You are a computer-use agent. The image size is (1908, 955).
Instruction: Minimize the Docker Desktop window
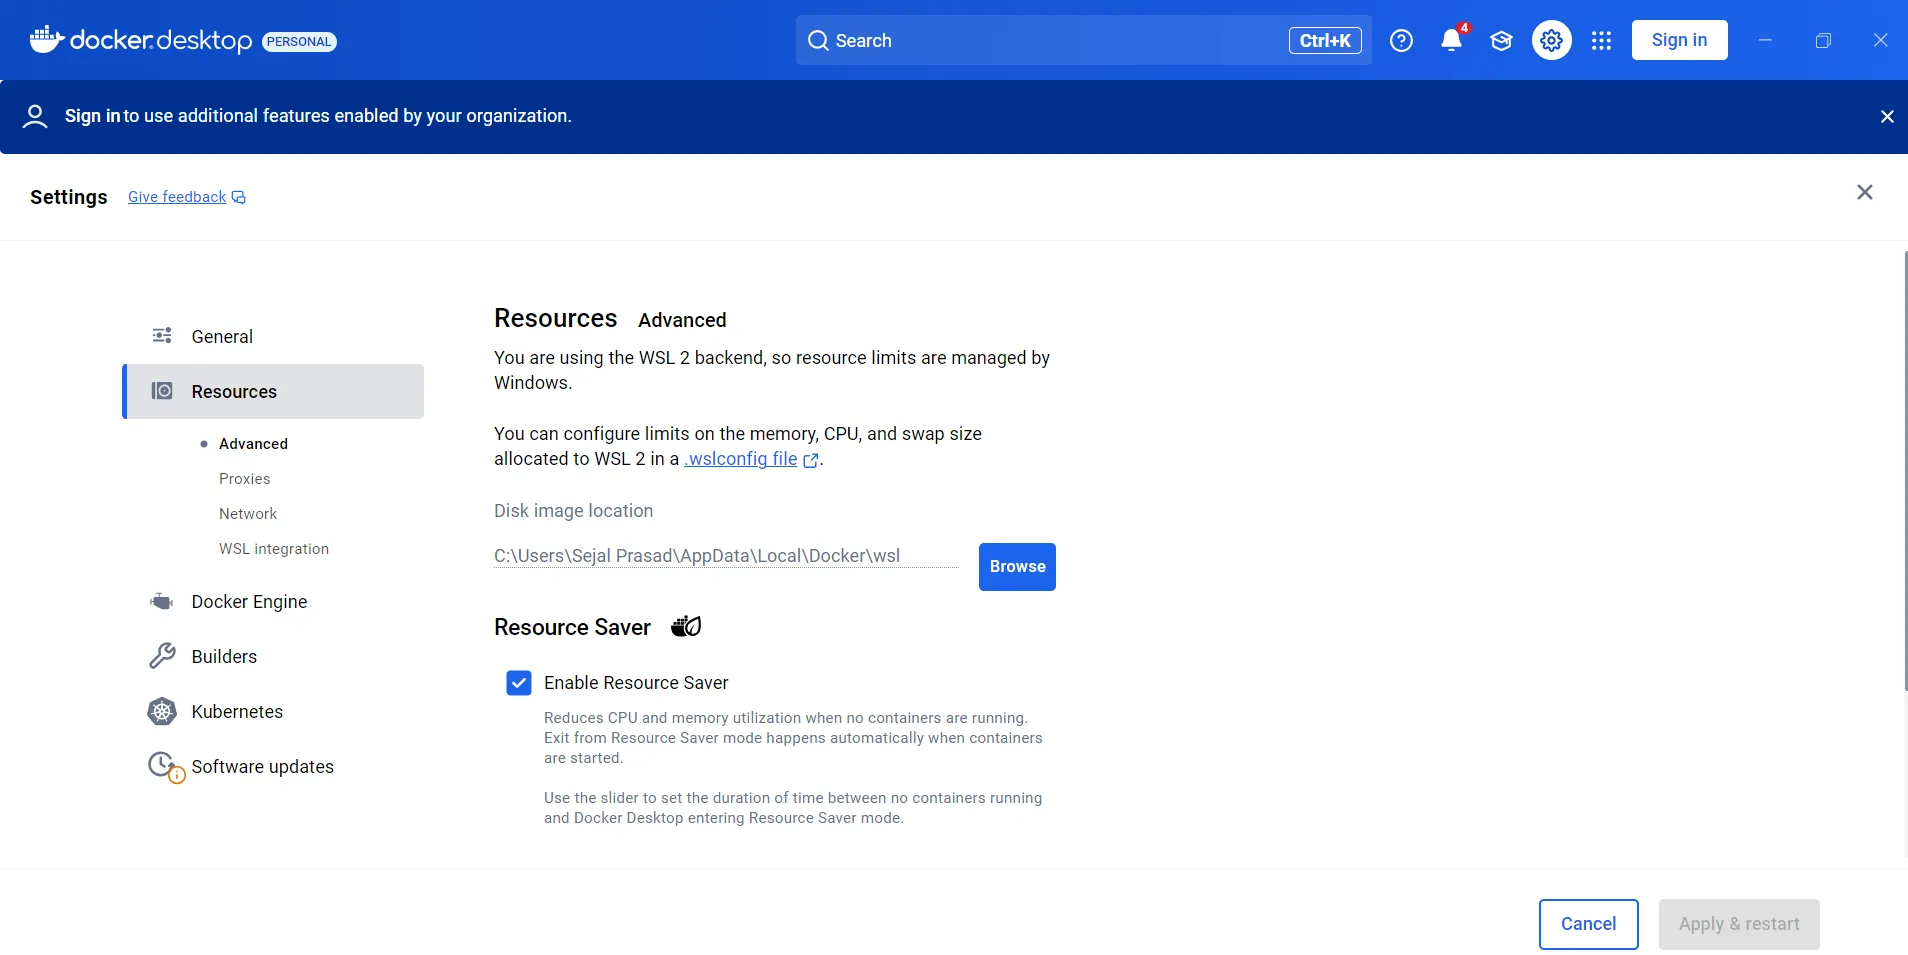[1765, 40]
